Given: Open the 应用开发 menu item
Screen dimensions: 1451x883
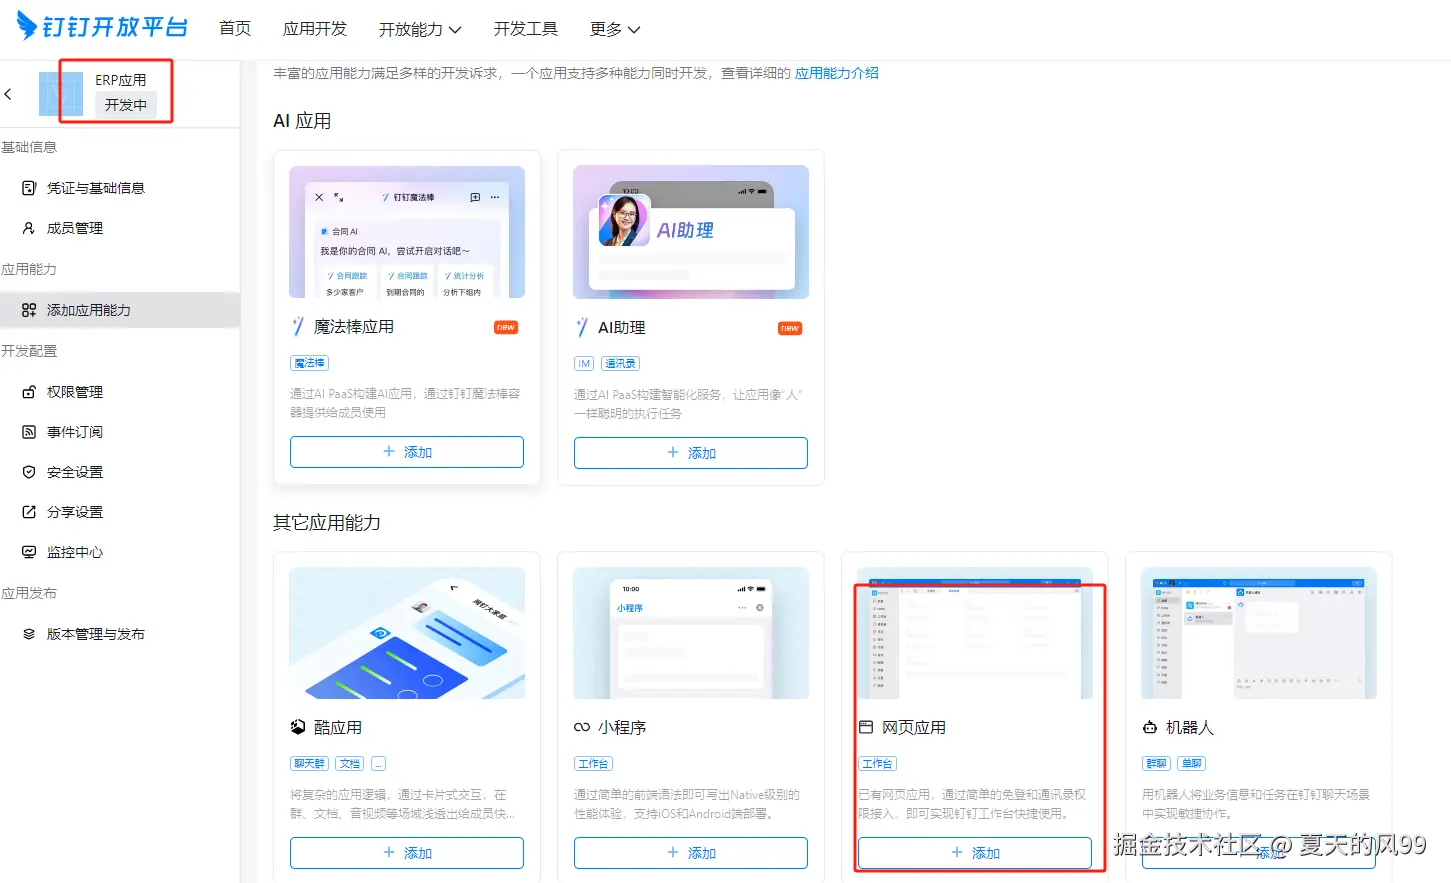Looking at the screenshot, I should pos(315,29).
